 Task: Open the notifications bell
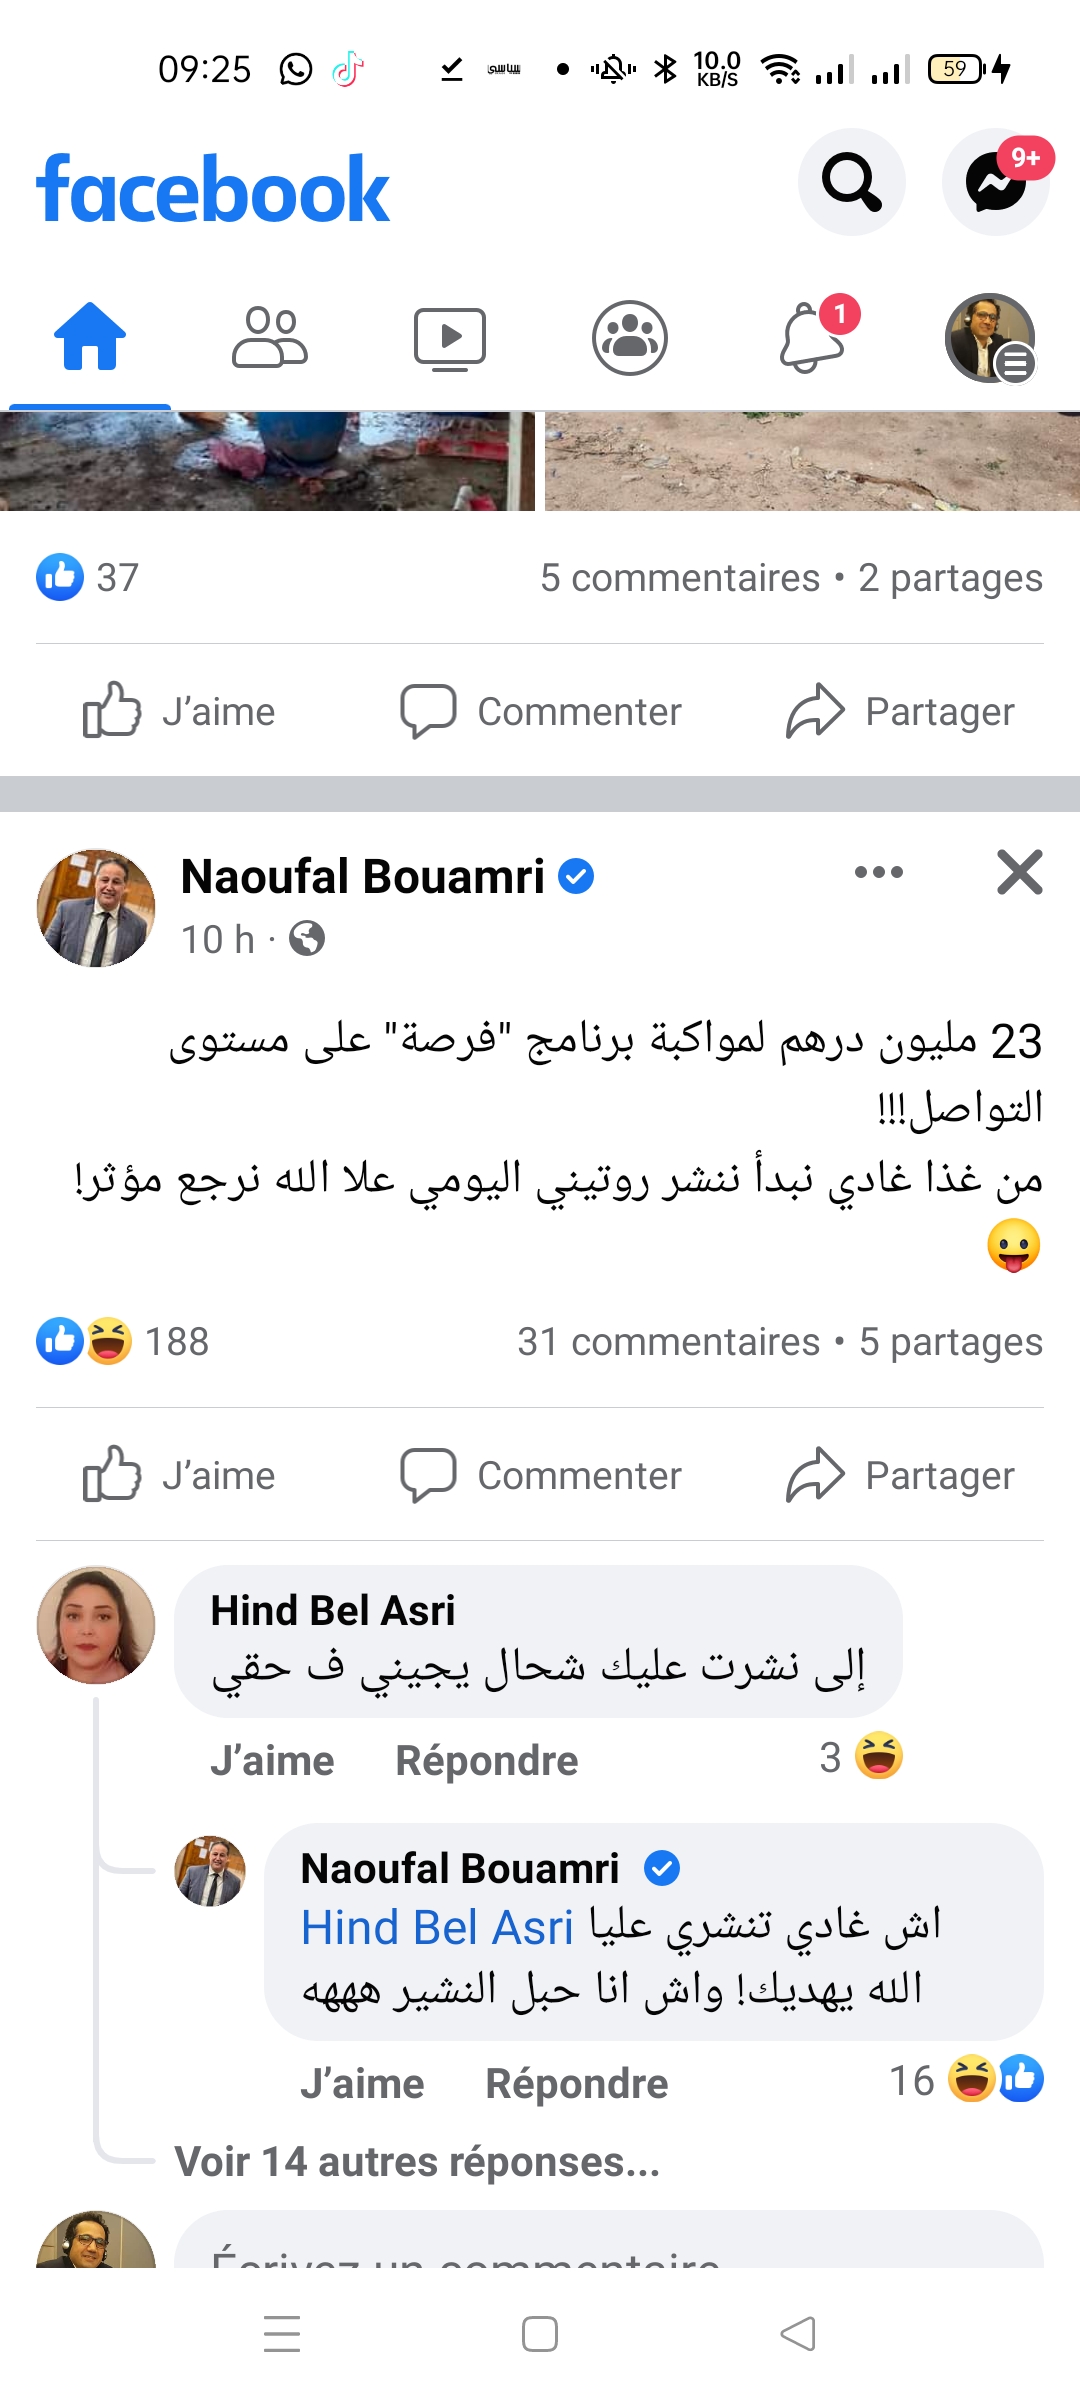click(x=812, y=337)
